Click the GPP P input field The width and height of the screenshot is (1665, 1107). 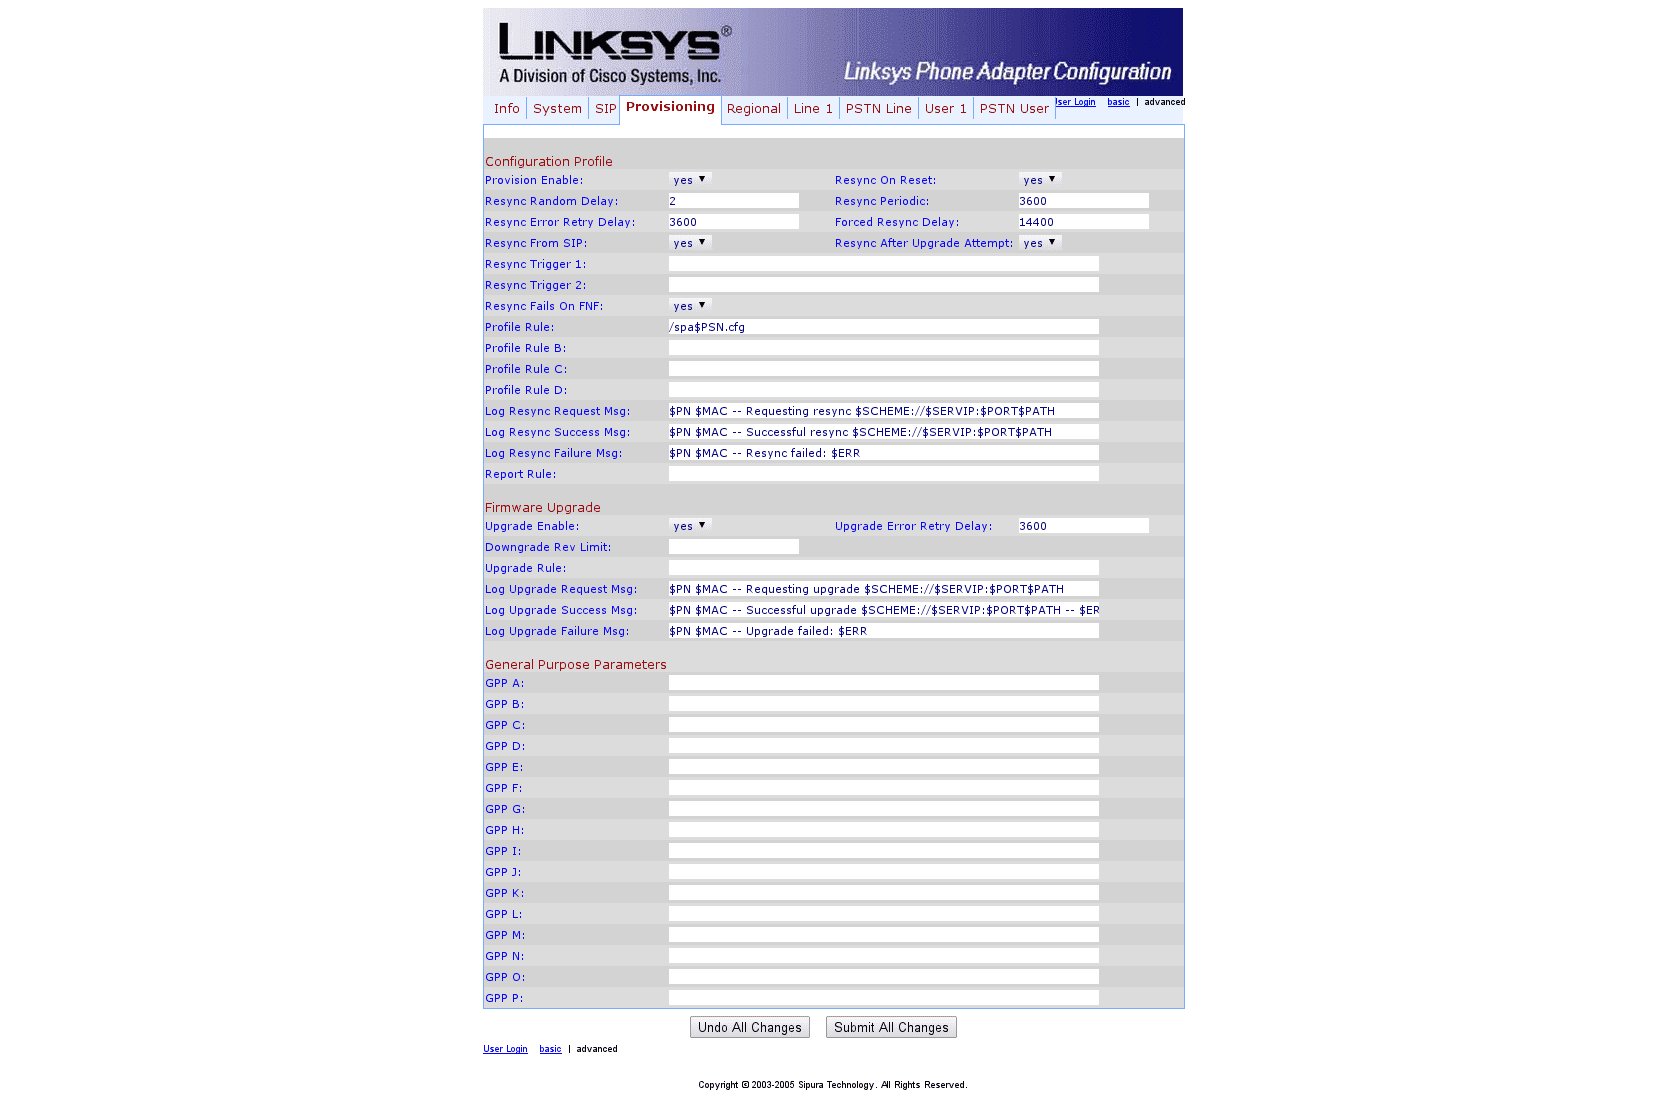pyautogui.click(x=884, y=998)
